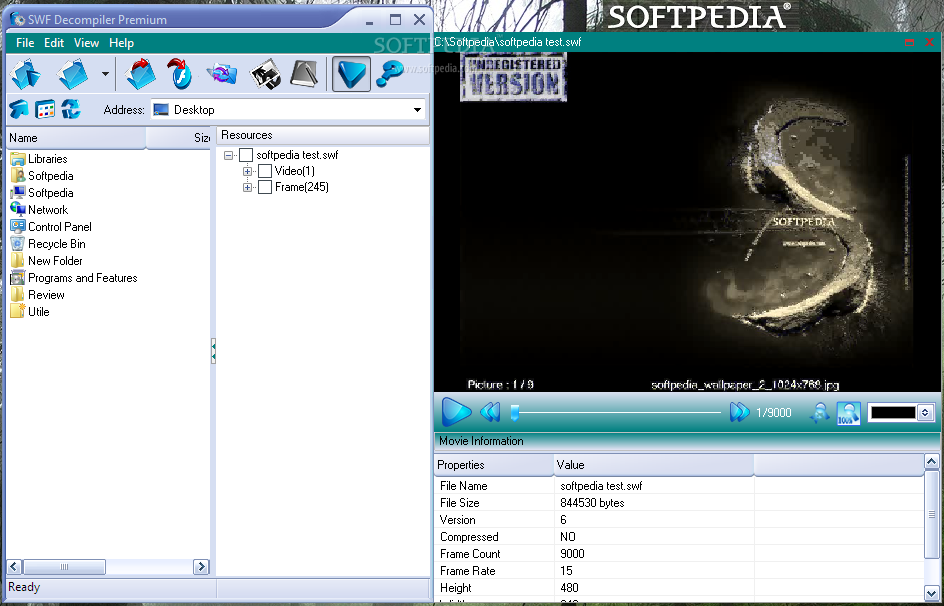This screenshot has height=606, width=944.
Task: Open the black background color picker
Action: [x=893, y=413]
